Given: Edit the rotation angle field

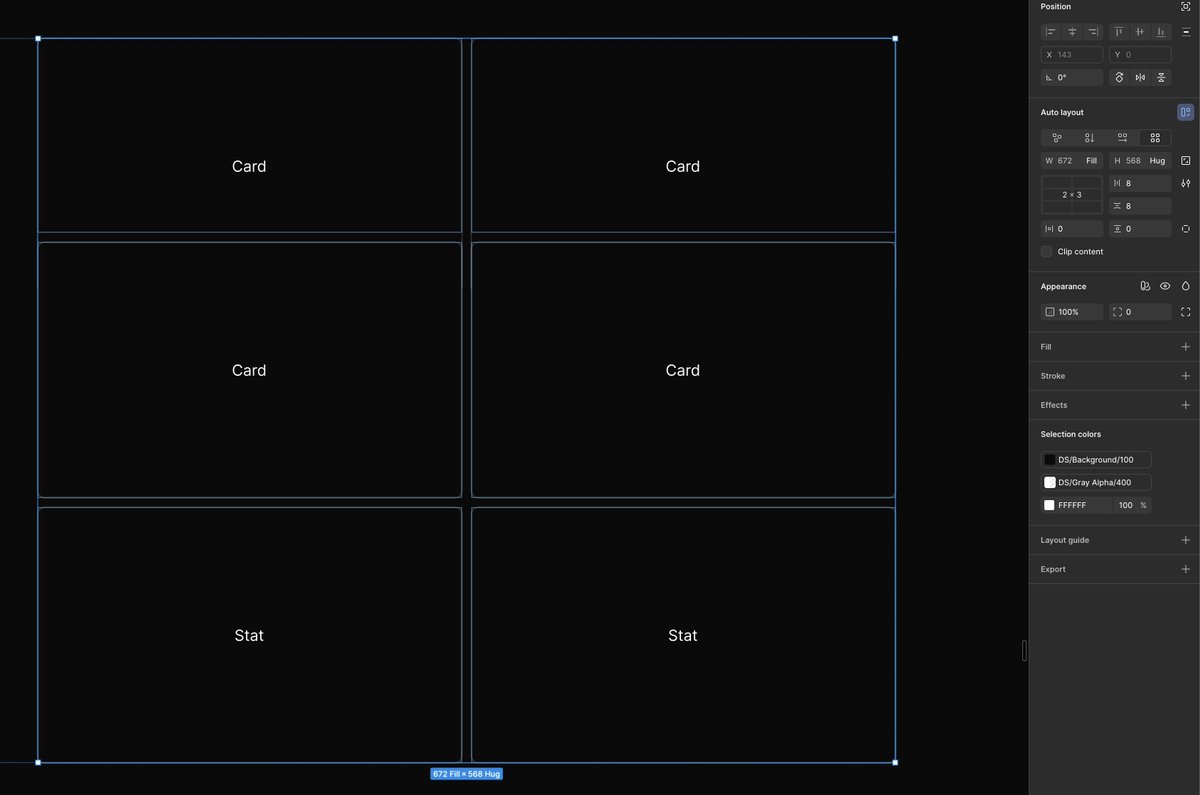Looking at the screenshot, I should coord(1072,77).
